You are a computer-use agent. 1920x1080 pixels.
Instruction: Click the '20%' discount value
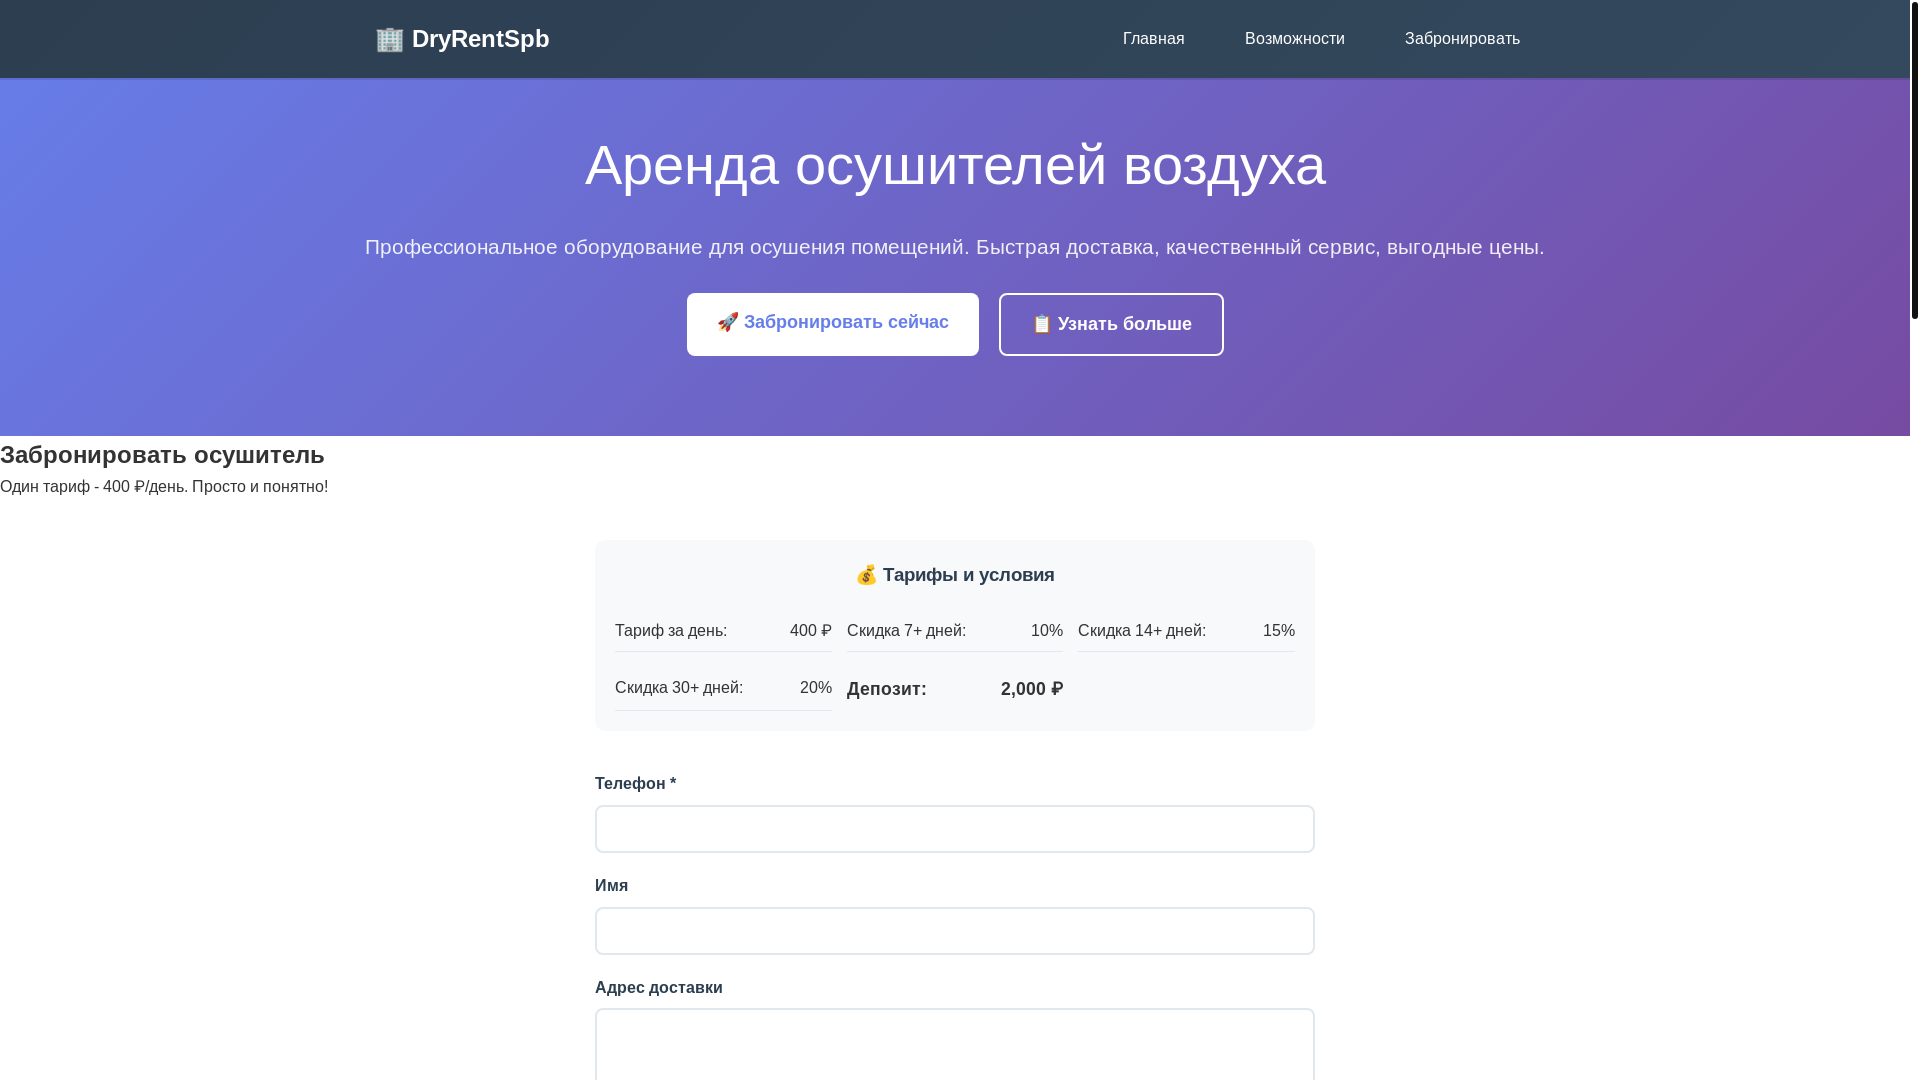pyautogui.click(x=816, y=688)
